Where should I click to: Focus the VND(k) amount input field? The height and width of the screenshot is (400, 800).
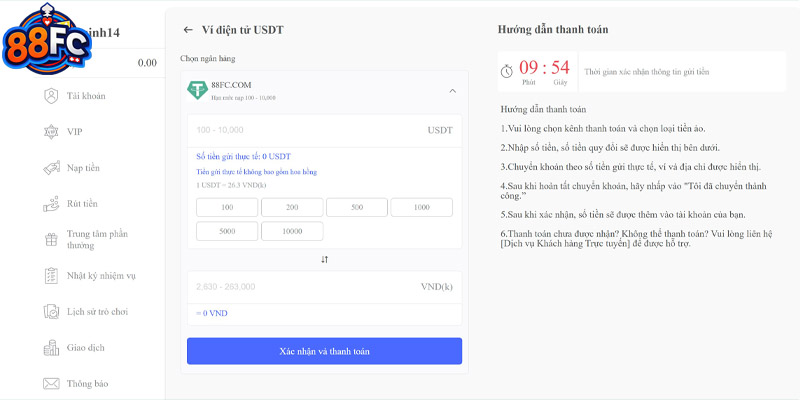coord(324,287)
